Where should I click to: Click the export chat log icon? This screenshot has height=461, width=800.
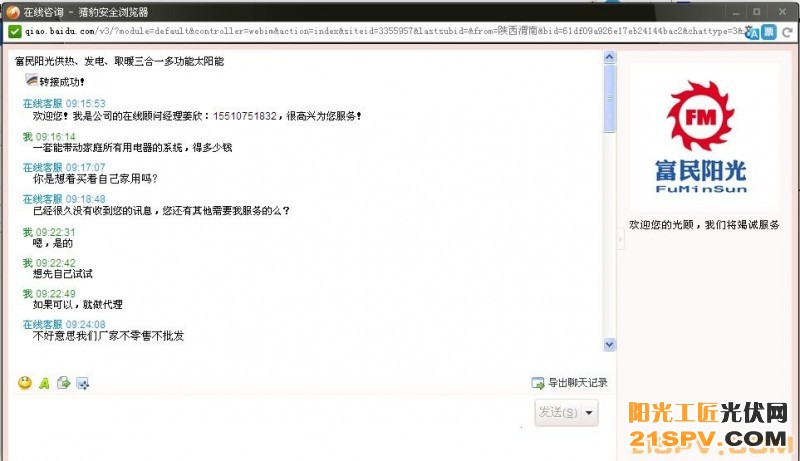pyautogui.click(x=537, y=382)
